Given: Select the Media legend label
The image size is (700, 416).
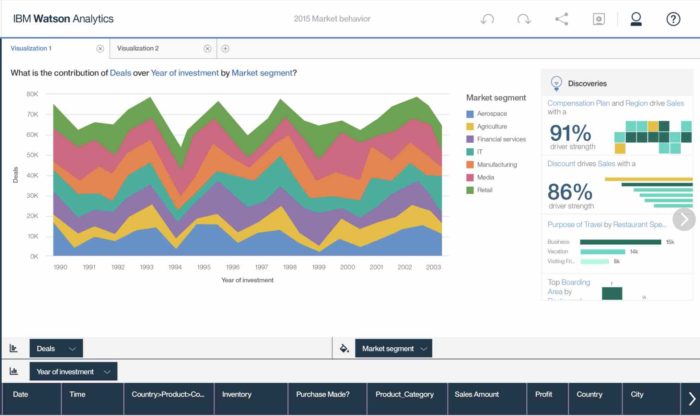Looking at the screenshot, I should point(486,177).
